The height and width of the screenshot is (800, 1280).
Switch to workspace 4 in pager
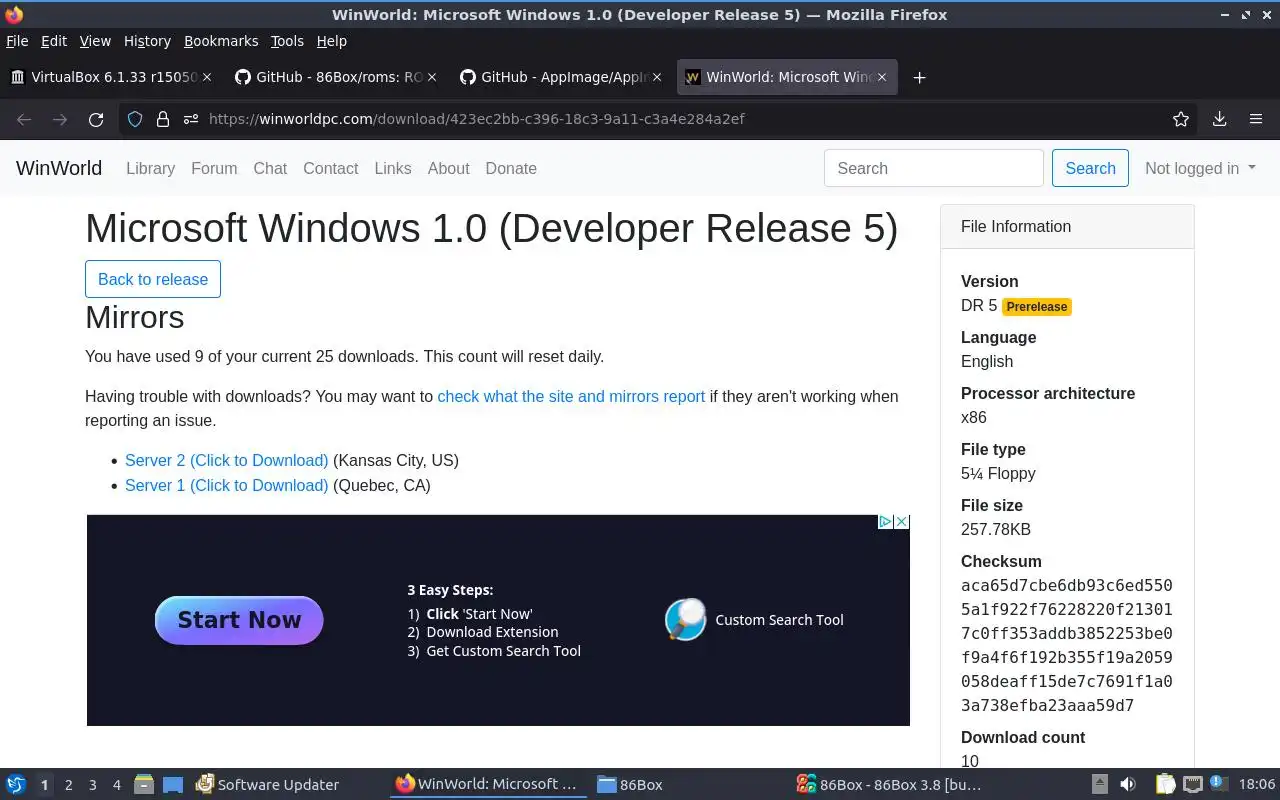click(x=116, y=785)
